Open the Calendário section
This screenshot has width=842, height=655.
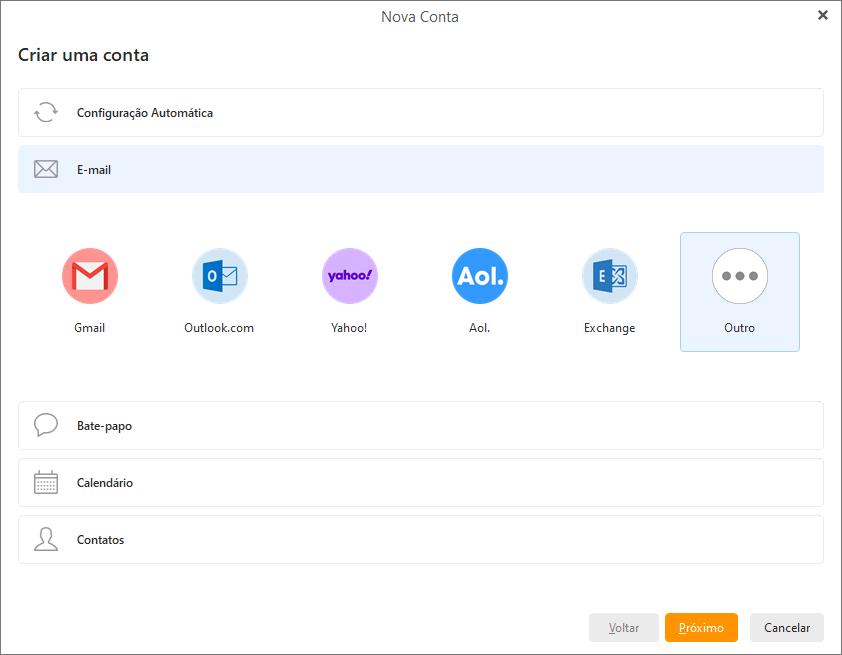pos(421,483)
